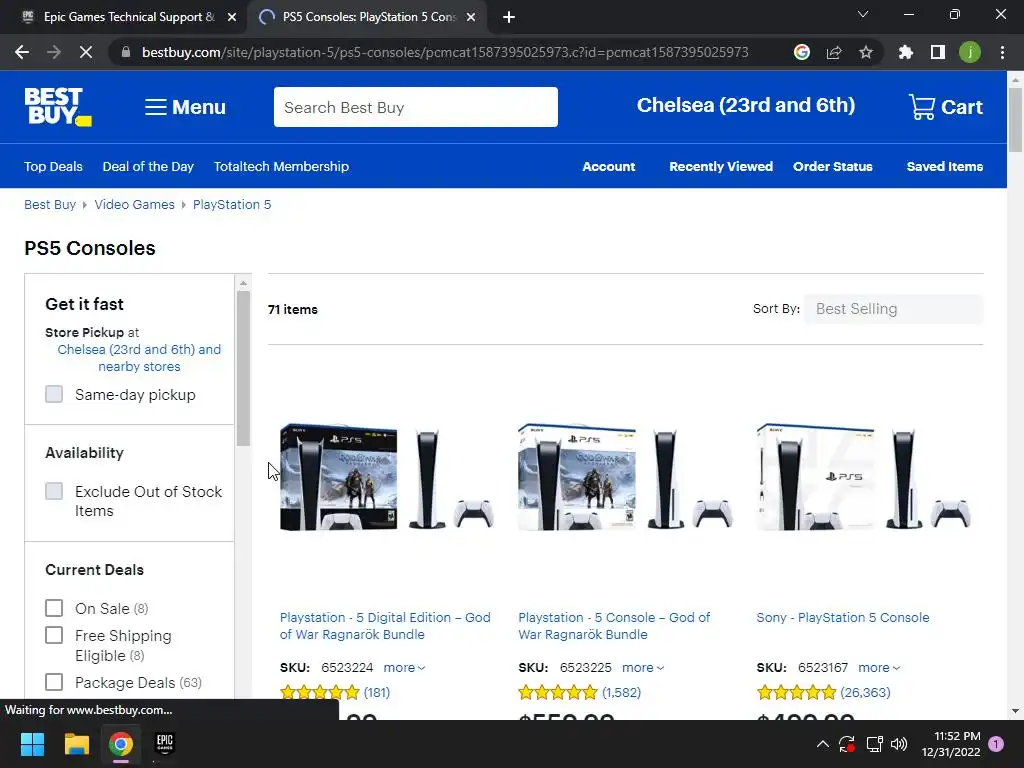Check the Same-day pickup checkbox
The height and width of the screenshot is (768, 1024).
coord(54,394)
